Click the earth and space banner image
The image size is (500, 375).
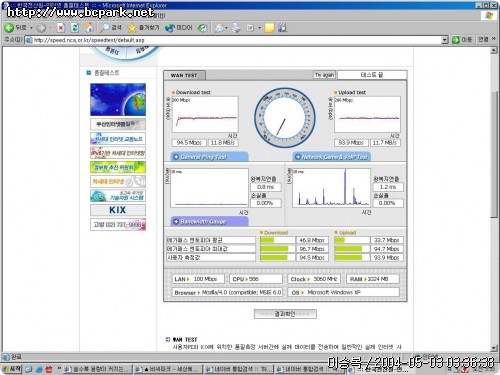pos(118,100)
